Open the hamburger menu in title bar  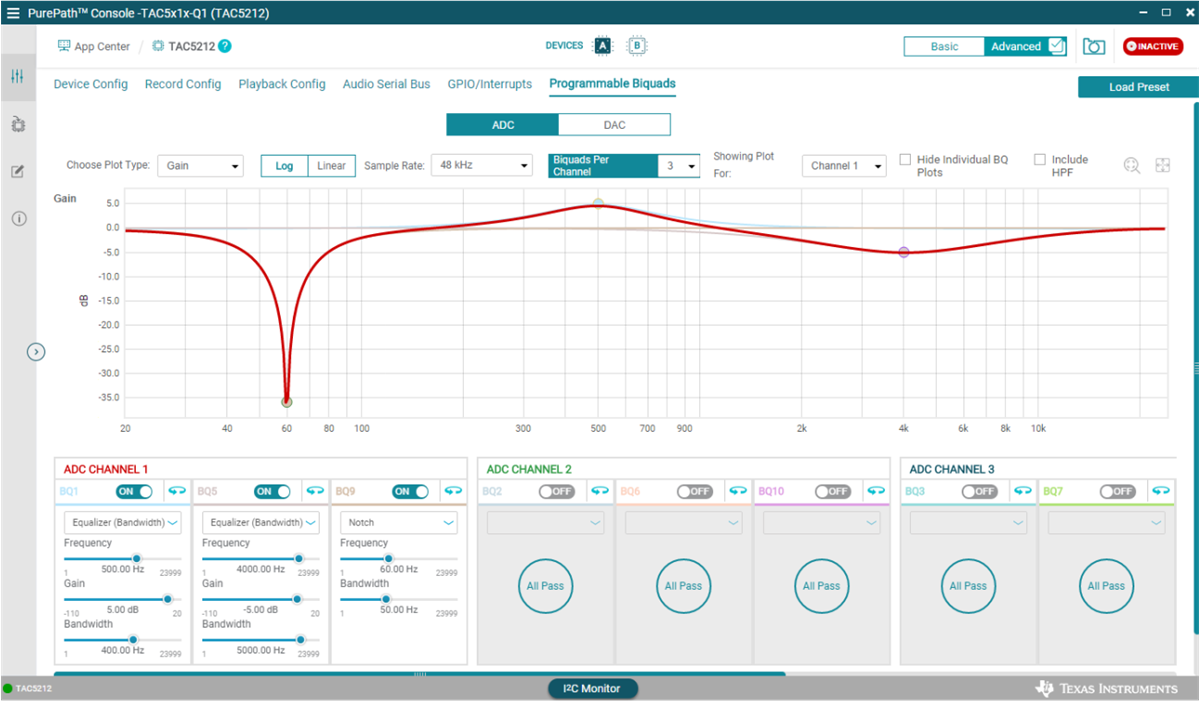pyautogui.click(x=13, y=13)
